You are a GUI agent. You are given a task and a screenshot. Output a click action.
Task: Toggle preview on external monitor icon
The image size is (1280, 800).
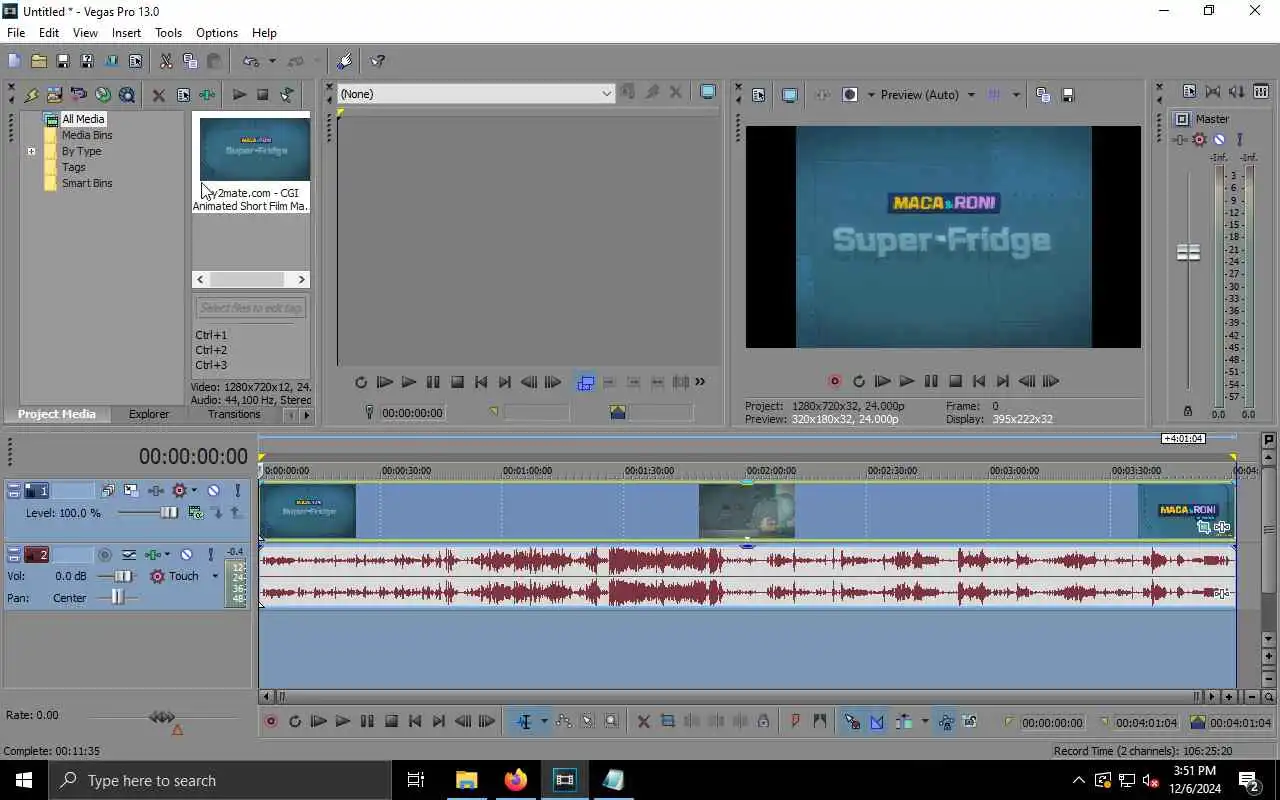point(790,95)
